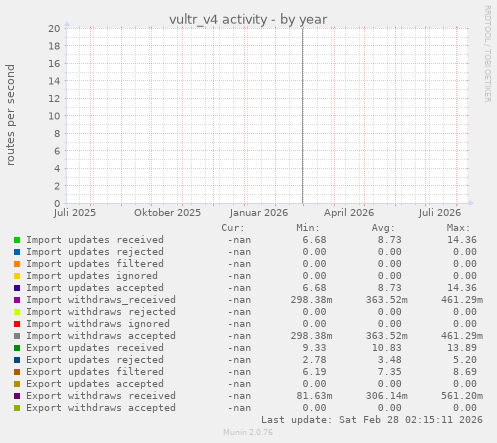Viewport: 497px width, 443px height.
Task: Click the 'Export withdraws accepted' legend label
Action: tap(101, 408)
